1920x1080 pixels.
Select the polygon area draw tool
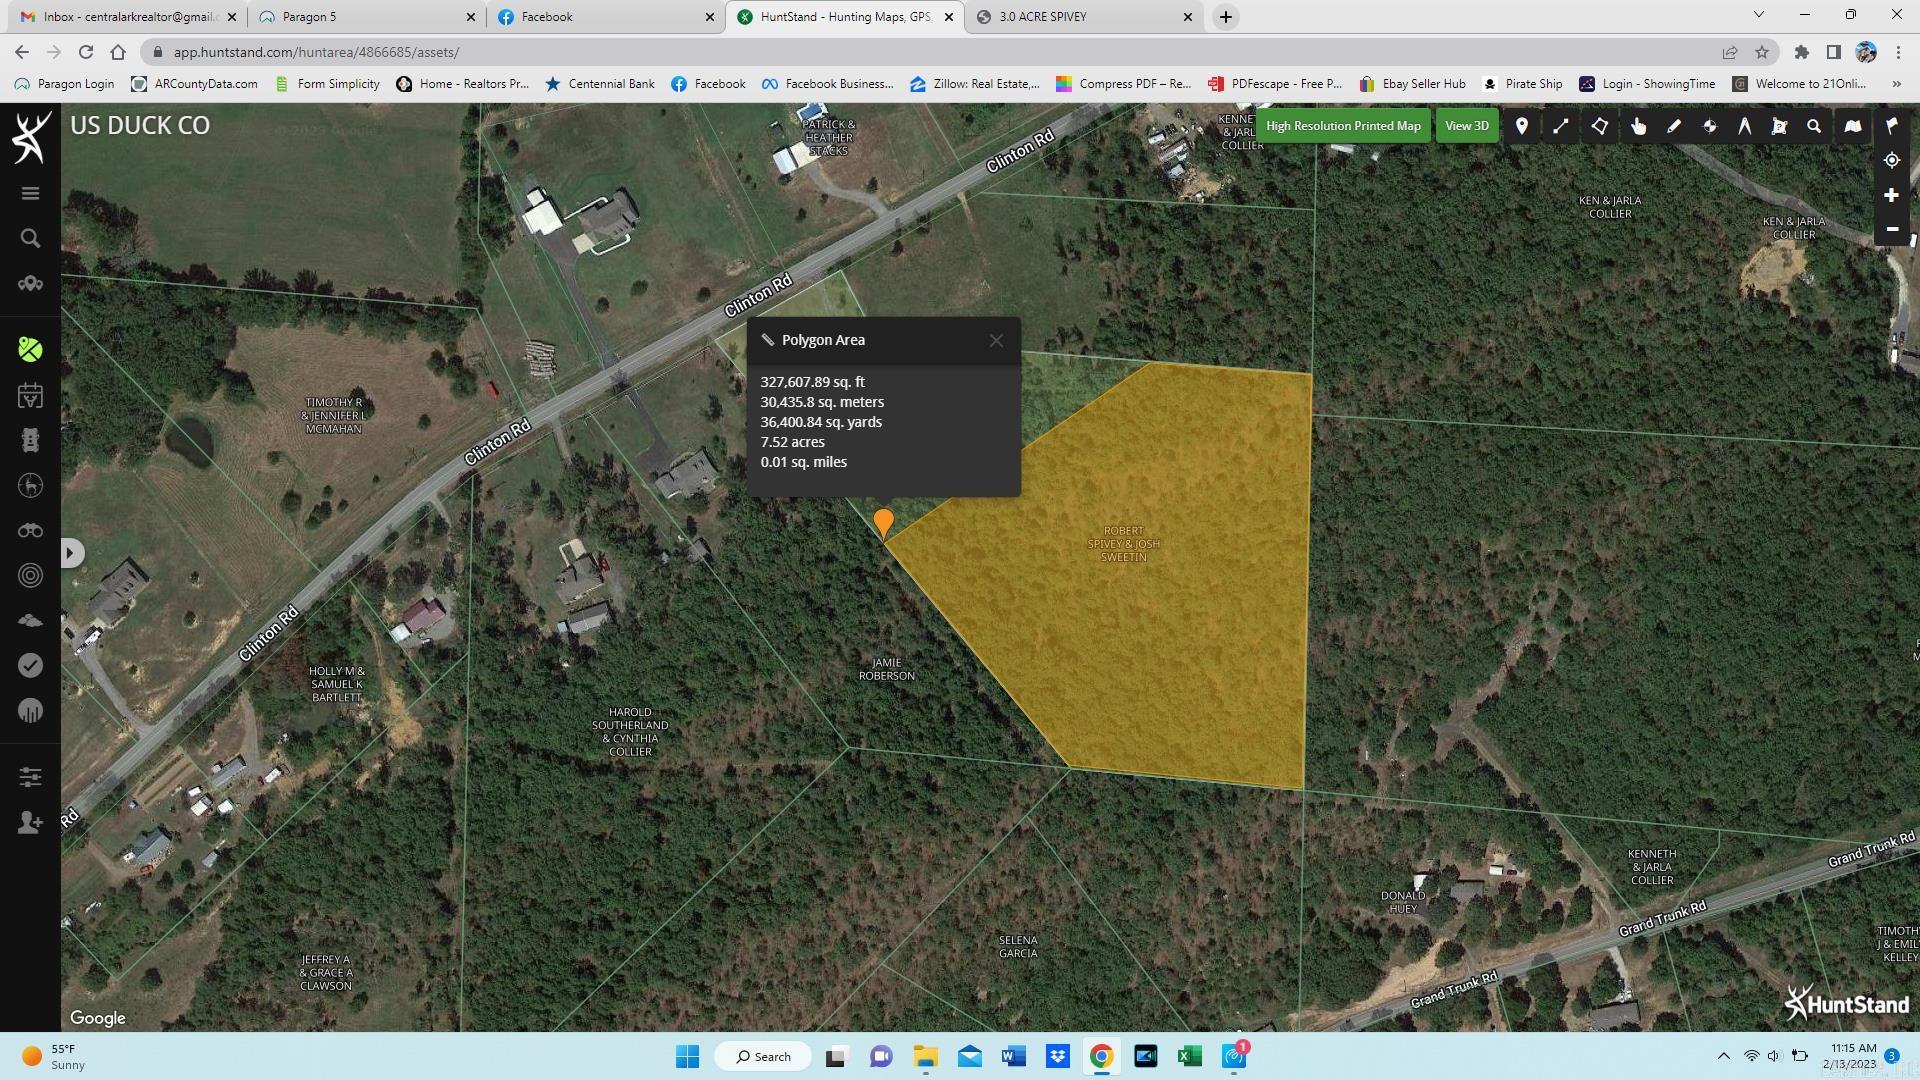coord(1599,126)
